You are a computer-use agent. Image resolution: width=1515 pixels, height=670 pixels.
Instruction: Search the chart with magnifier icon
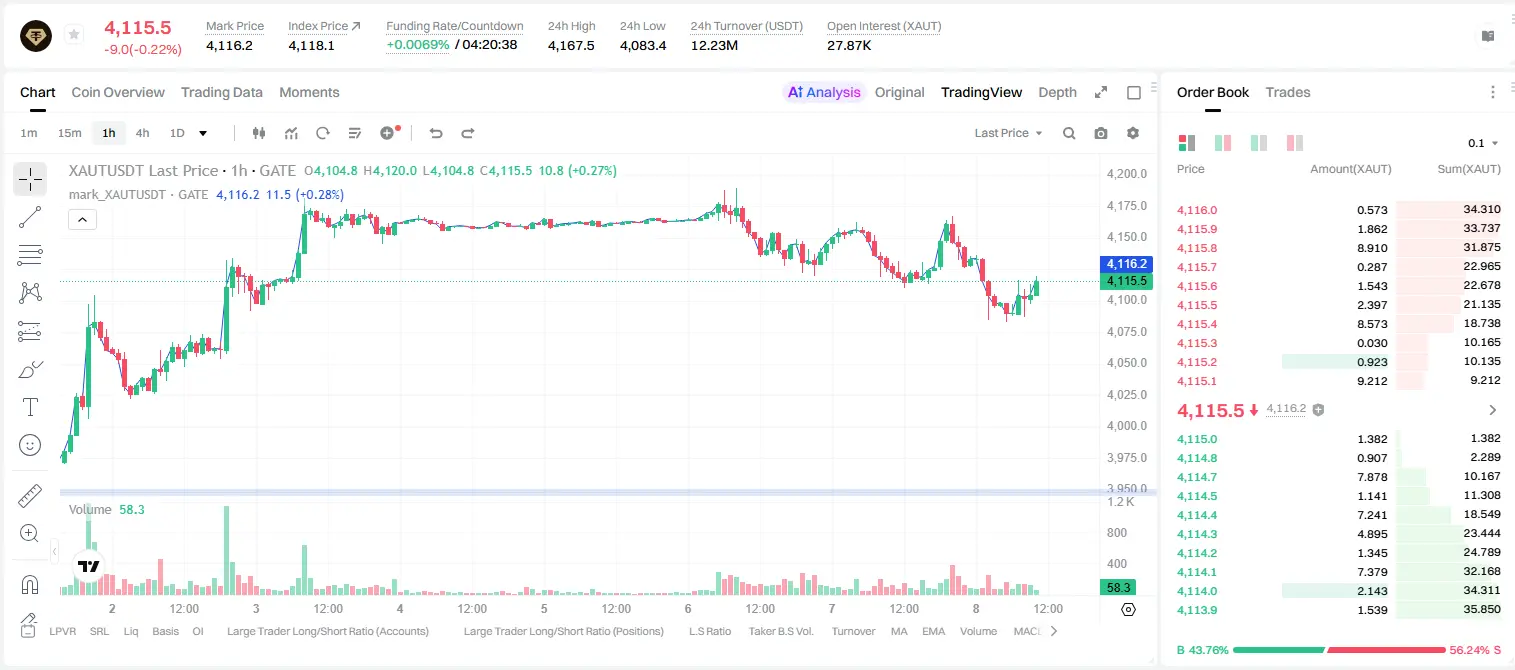click(x=1069, y=133)
